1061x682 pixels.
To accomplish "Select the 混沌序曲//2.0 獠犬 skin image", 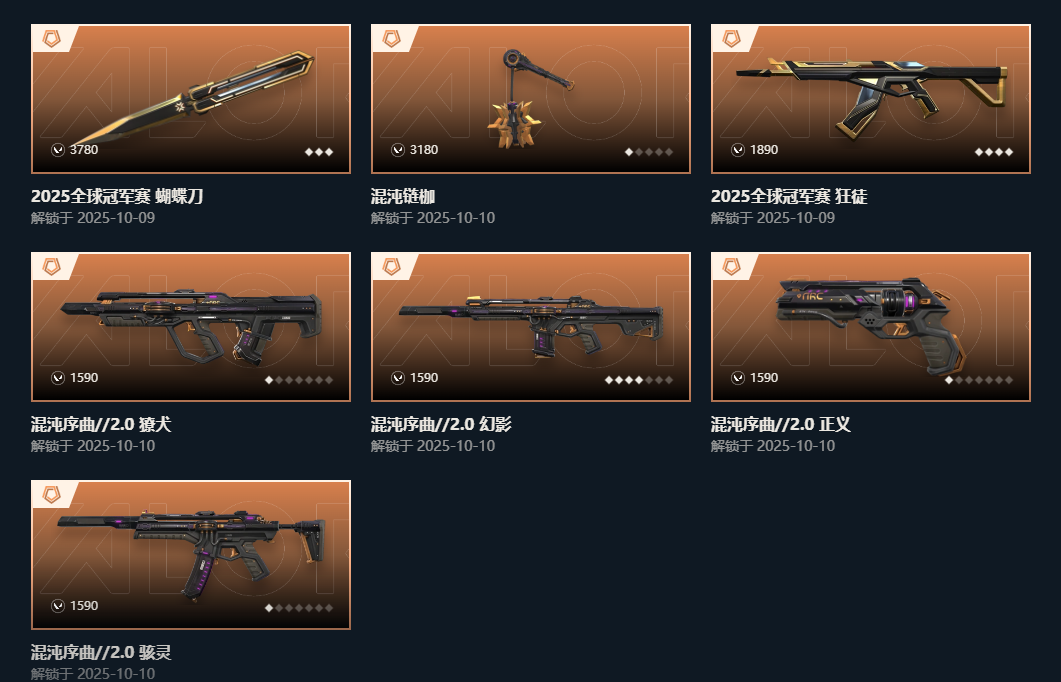I will point(191,327).
